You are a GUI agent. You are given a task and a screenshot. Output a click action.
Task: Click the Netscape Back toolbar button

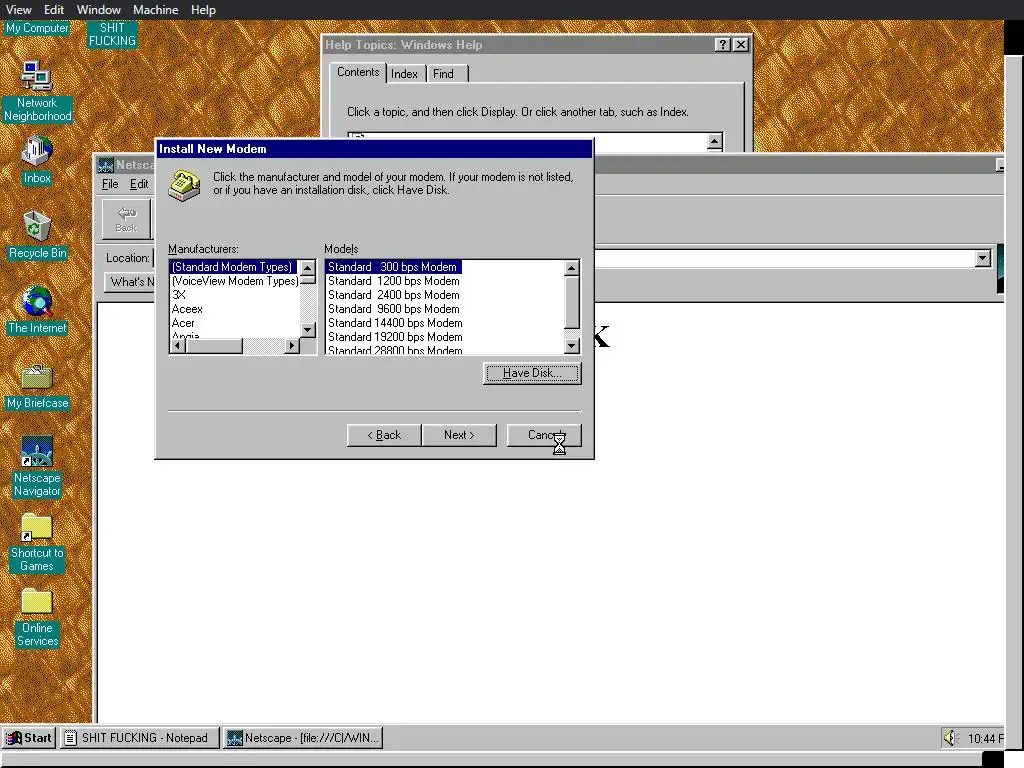126,219
